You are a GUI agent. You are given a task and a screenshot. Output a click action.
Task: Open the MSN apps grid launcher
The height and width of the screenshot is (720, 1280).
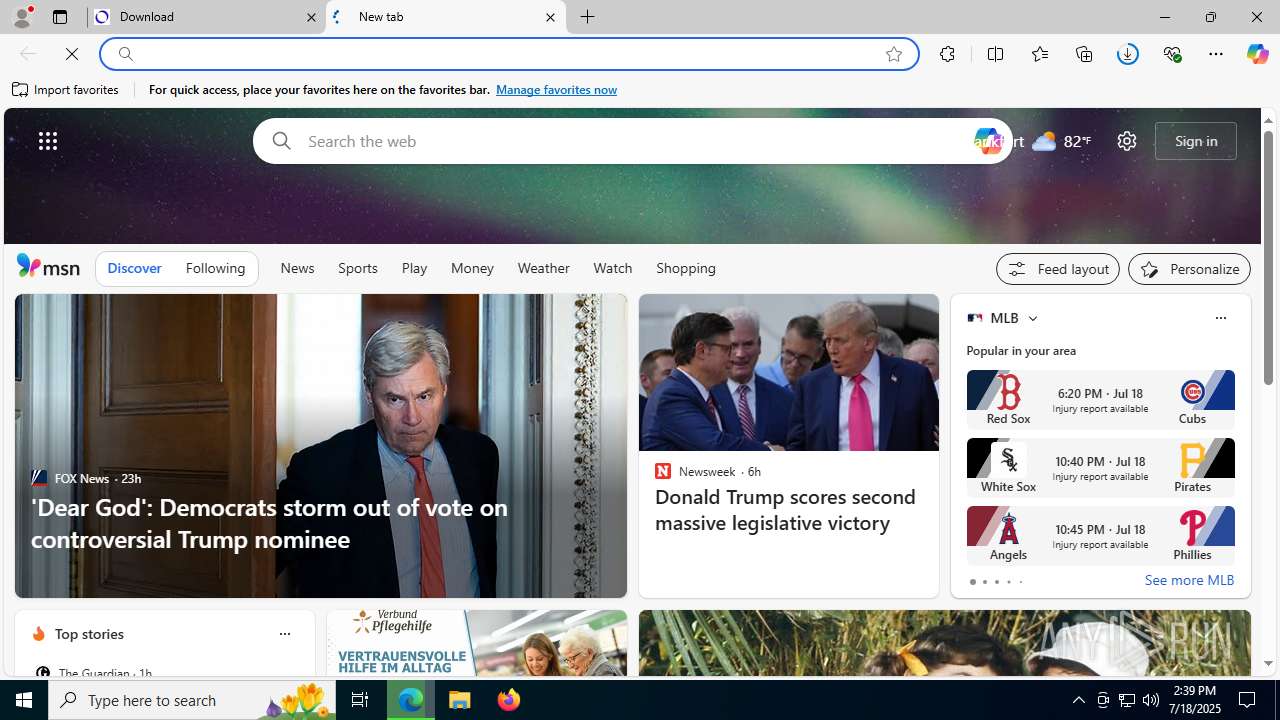click(x=48, y=141)
